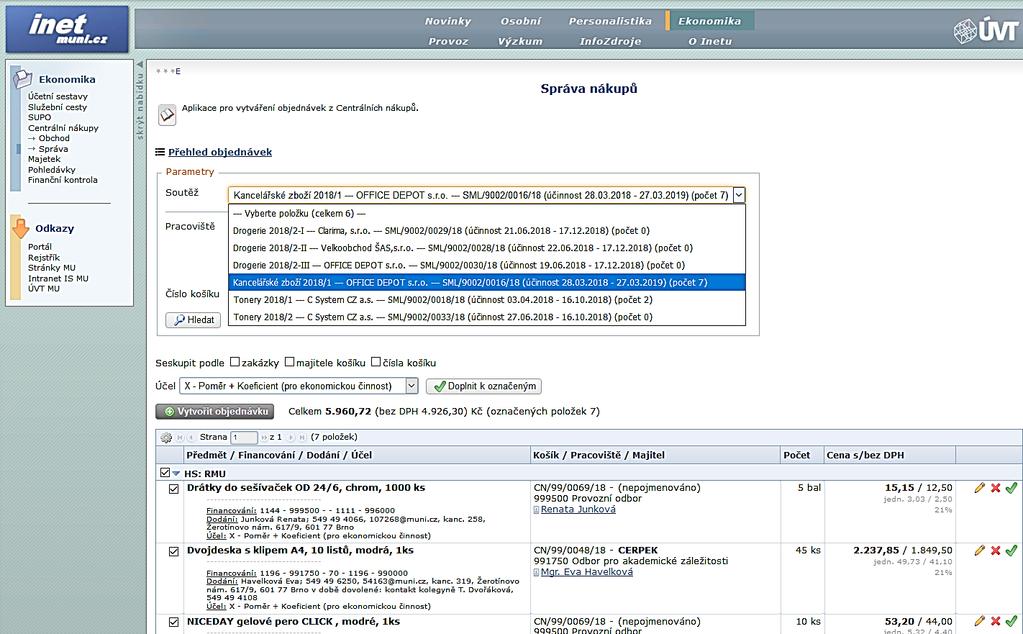This screenshot has width=1023, height=634.
Task: Open Výzkum top menu
Action: coord(520,41)
